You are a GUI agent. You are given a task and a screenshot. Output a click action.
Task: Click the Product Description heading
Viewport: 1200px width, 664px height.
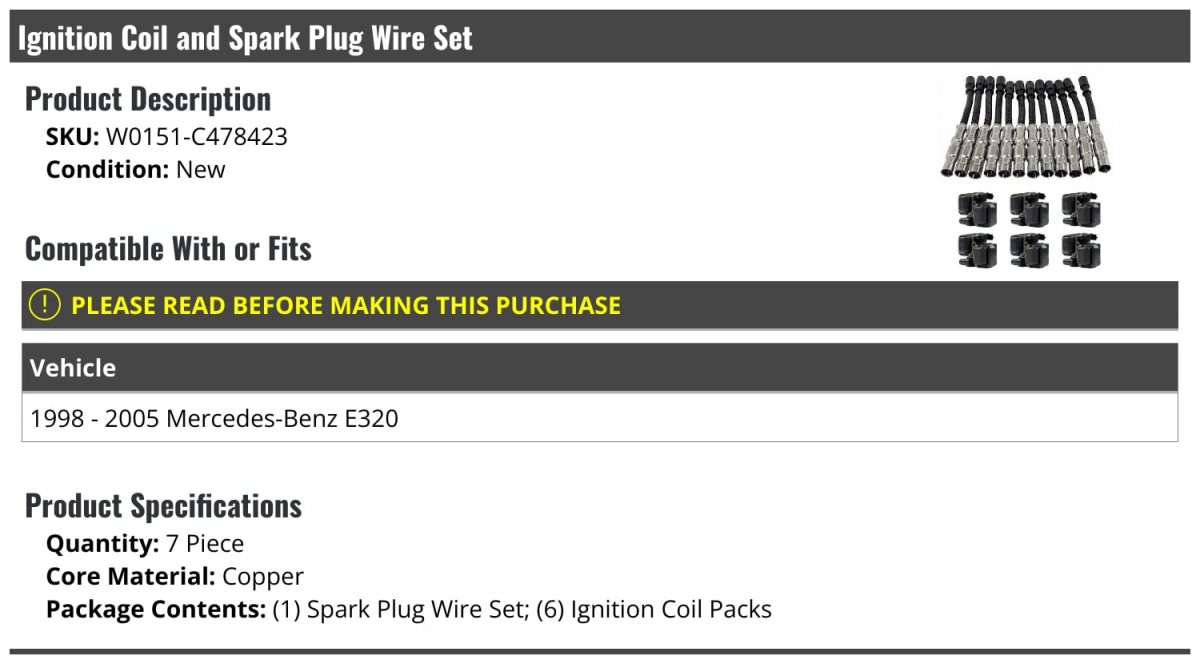coord(148,99)
